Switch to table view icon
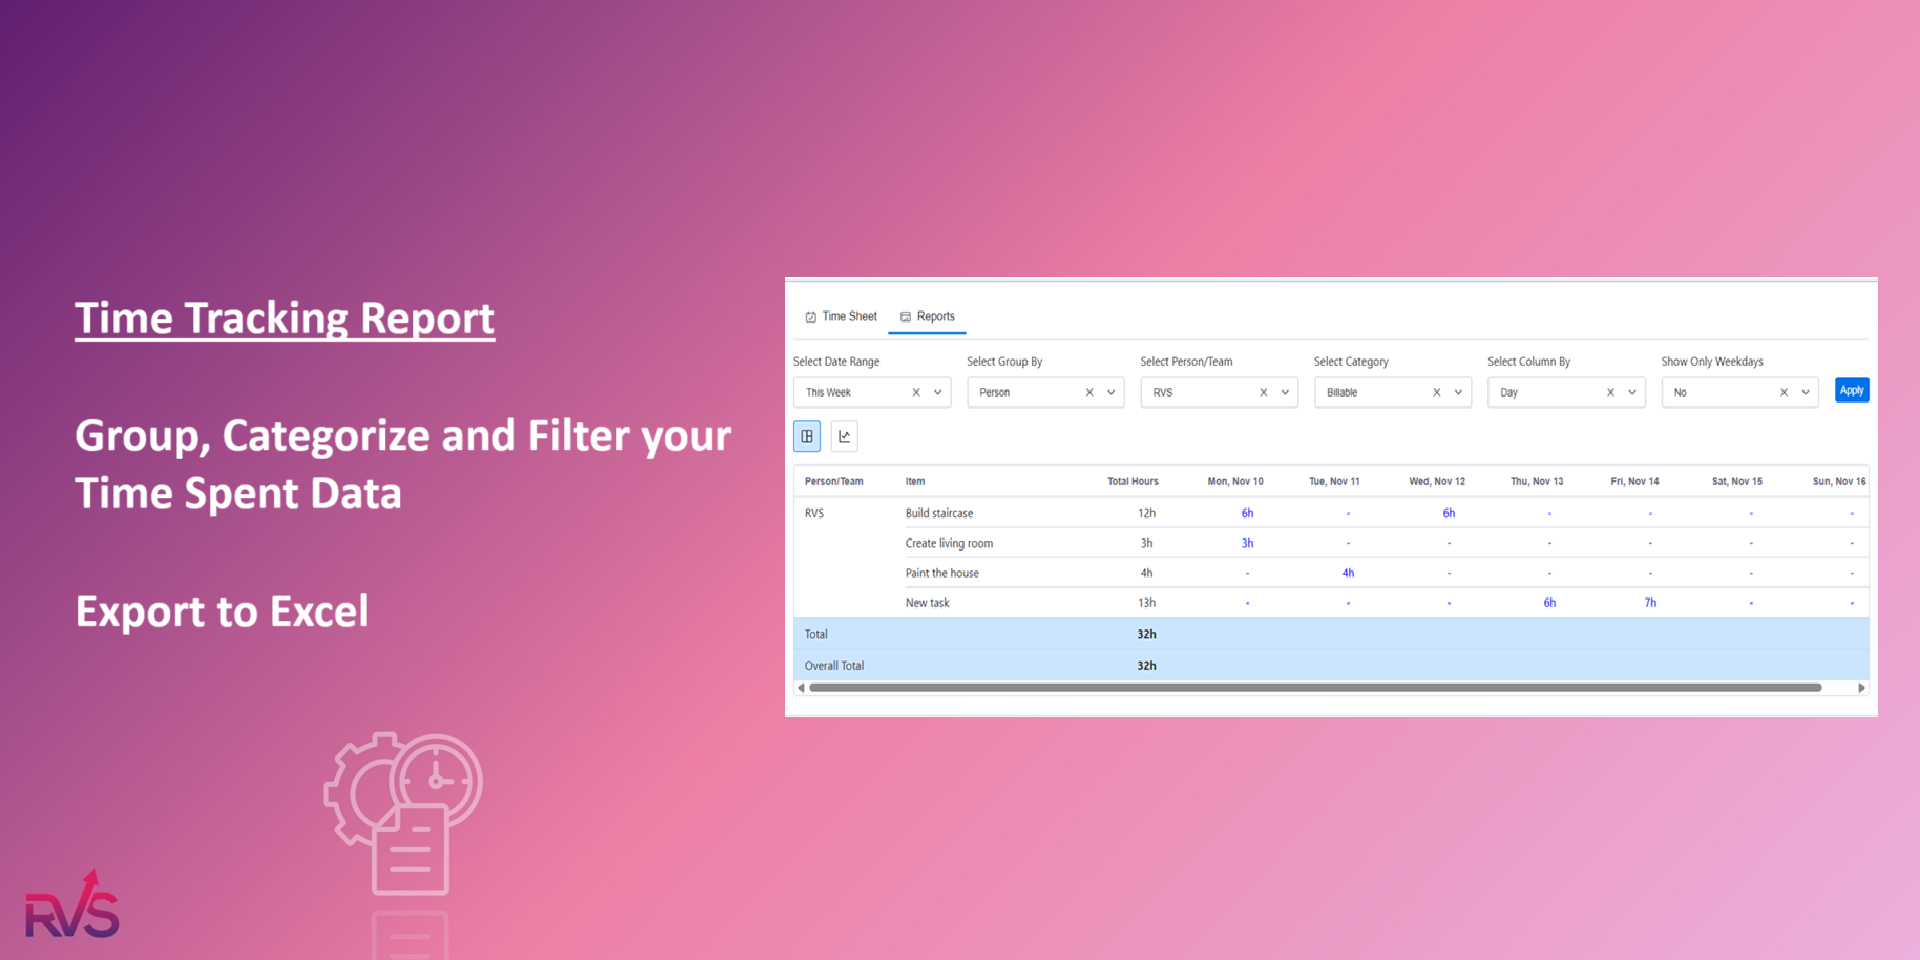This screenshot has height=960, width=1920. (x=807, y=436)
